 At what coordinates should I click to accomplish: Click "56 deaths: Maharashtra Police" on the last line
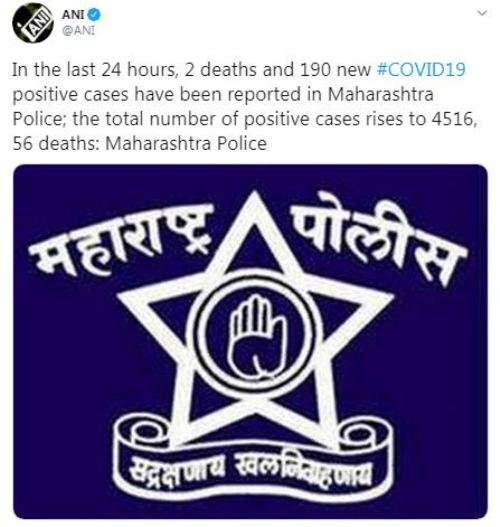139,144
